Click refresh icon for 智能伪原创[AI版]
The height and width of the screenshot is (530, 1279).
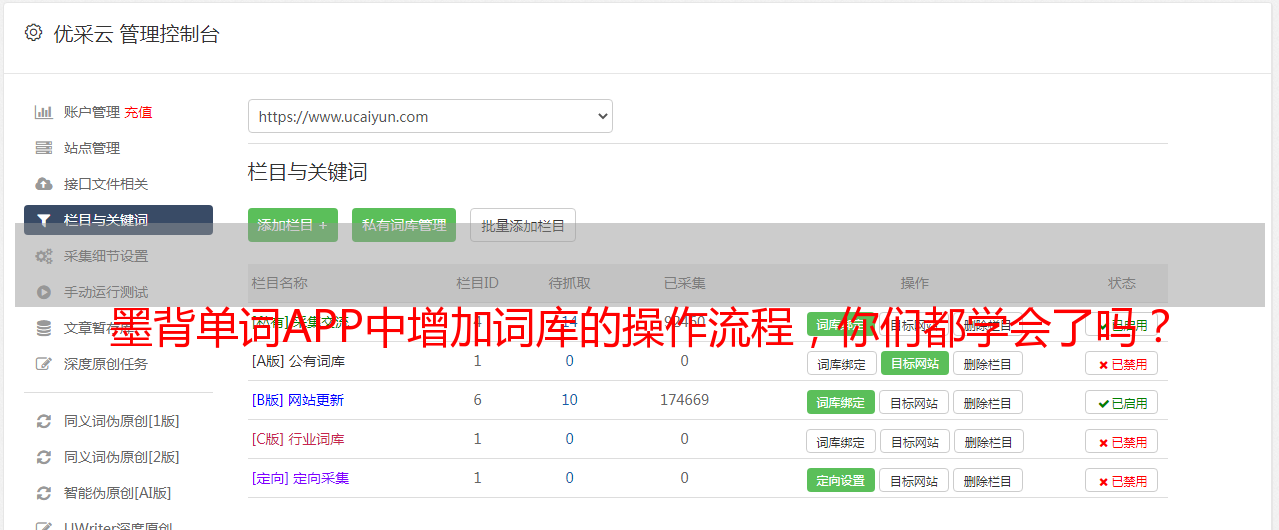43,493
